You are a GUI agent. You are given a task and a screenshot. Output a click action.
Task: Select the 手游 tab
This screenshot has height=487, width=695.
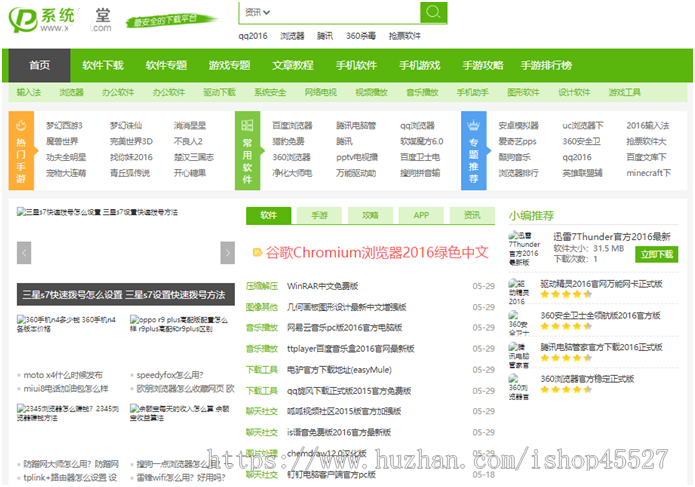pos(320,215)
